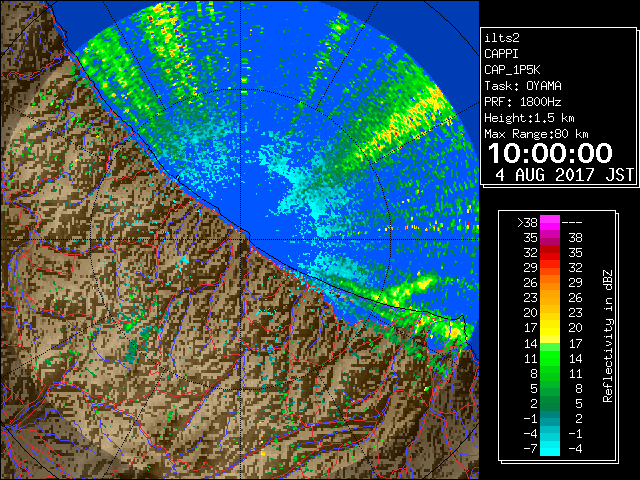Click the '>38' legend label

coord(527,222)
